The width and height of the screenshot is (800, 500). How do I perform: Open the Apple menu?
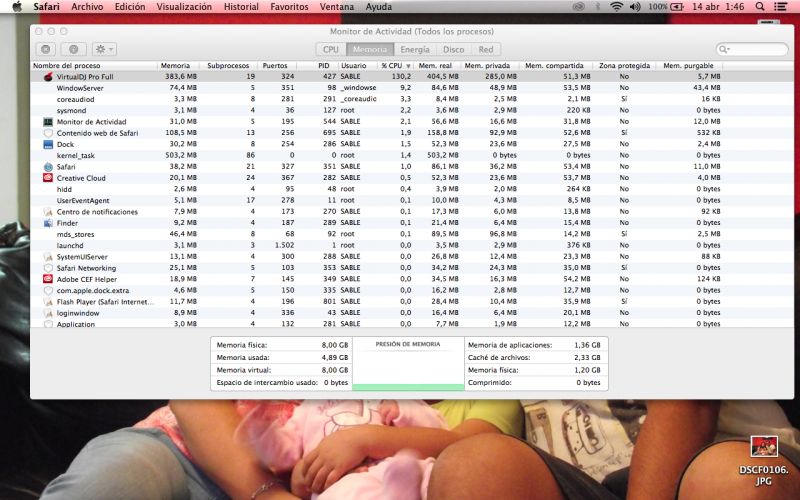coord(17,7)
